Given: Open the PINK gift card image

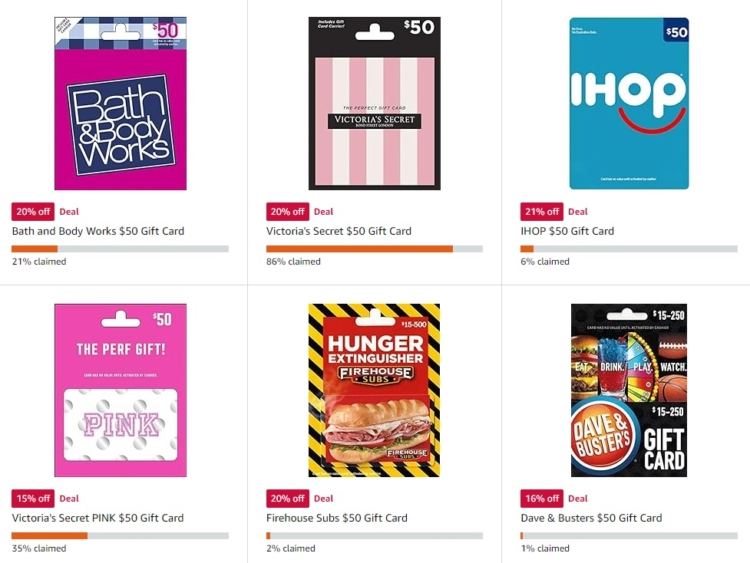Looking at the screenshot, I should [x=121, y=390].
